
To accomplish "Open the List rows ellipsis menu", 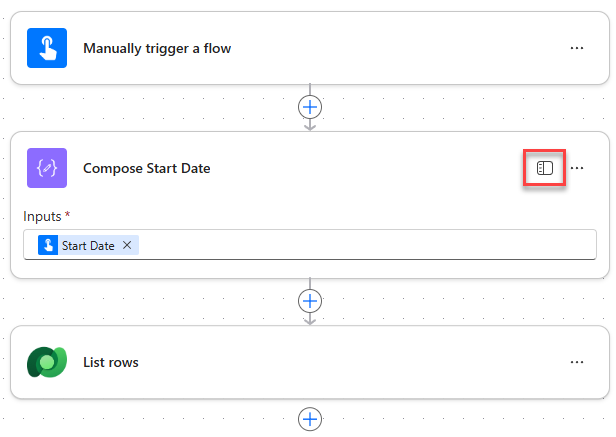I will pos(577,362).
